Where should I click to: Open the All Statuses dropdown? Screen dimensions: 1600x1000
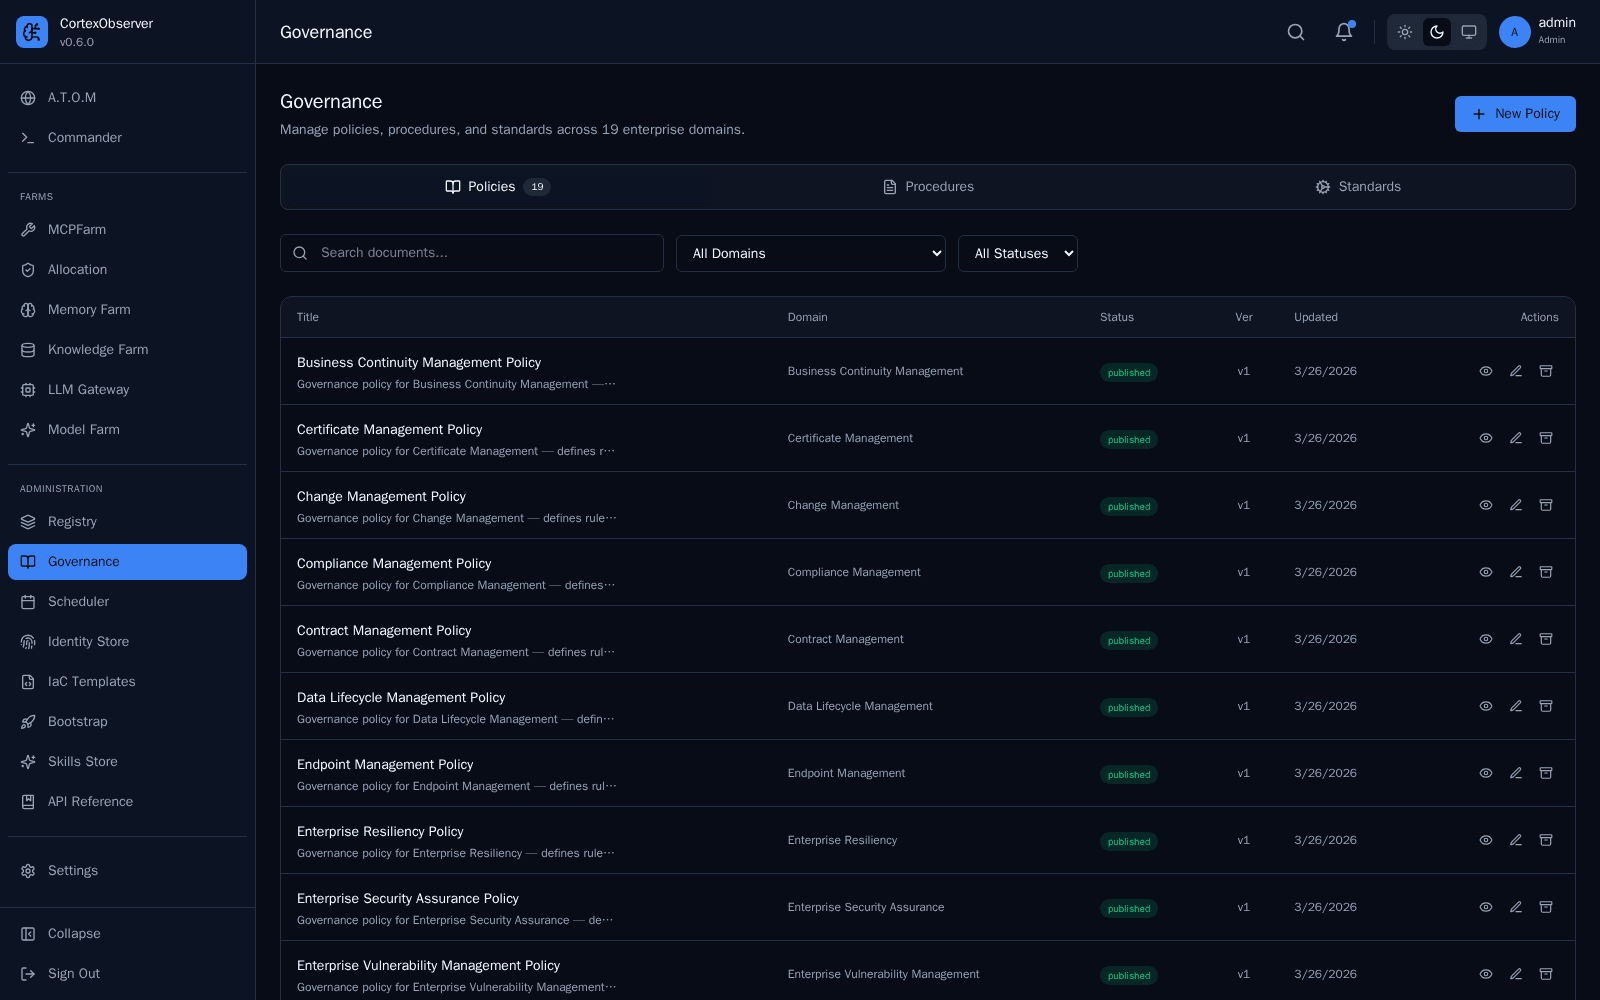point(1018,254)
